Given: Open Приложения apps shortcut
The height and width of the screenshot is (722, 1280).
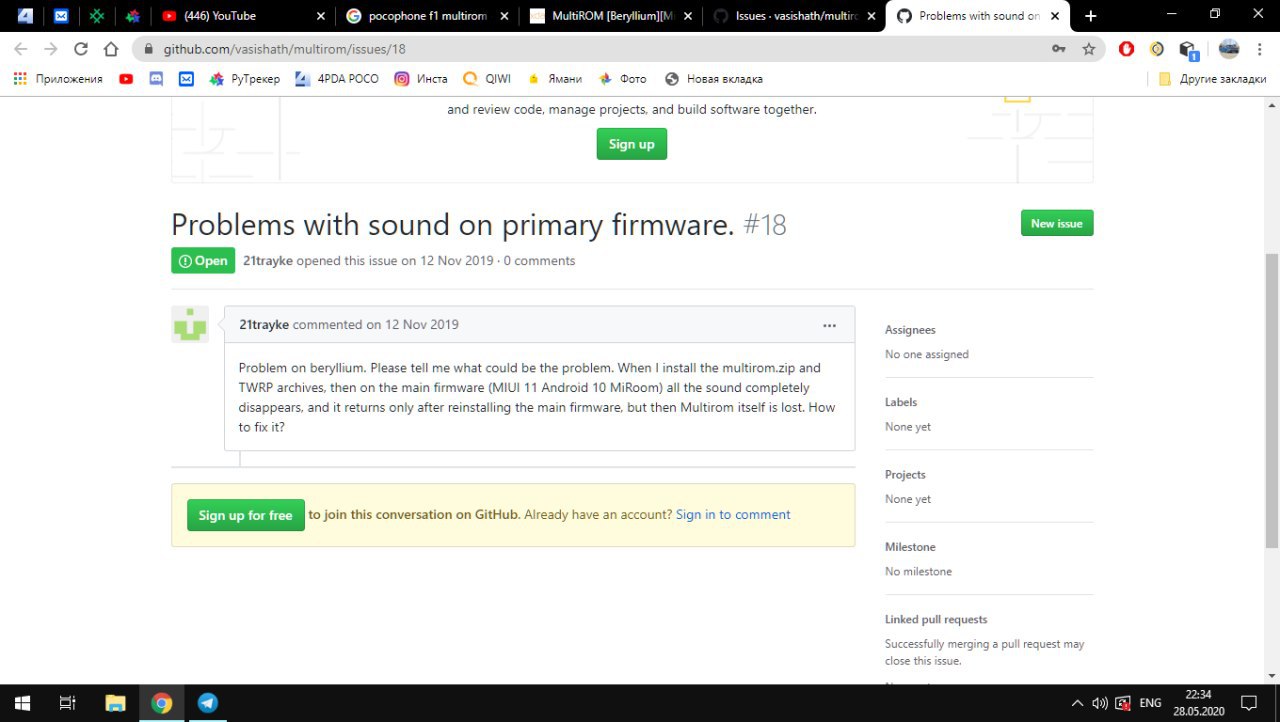Looking at the screenshot, I should (x=58, y=79).
